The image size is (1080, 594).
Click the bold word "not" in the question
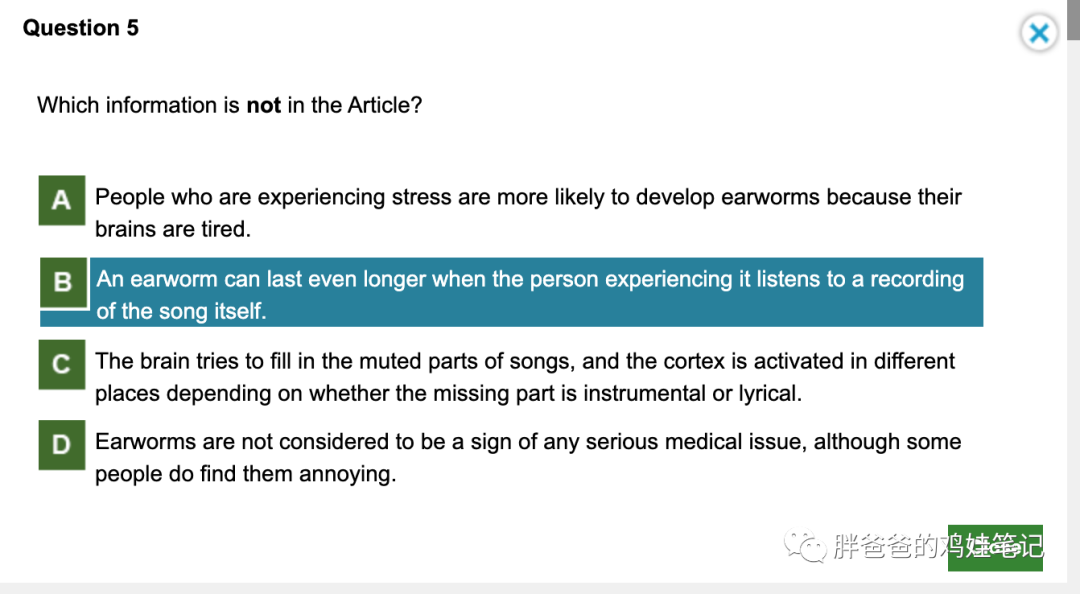(x=263, y=105)
